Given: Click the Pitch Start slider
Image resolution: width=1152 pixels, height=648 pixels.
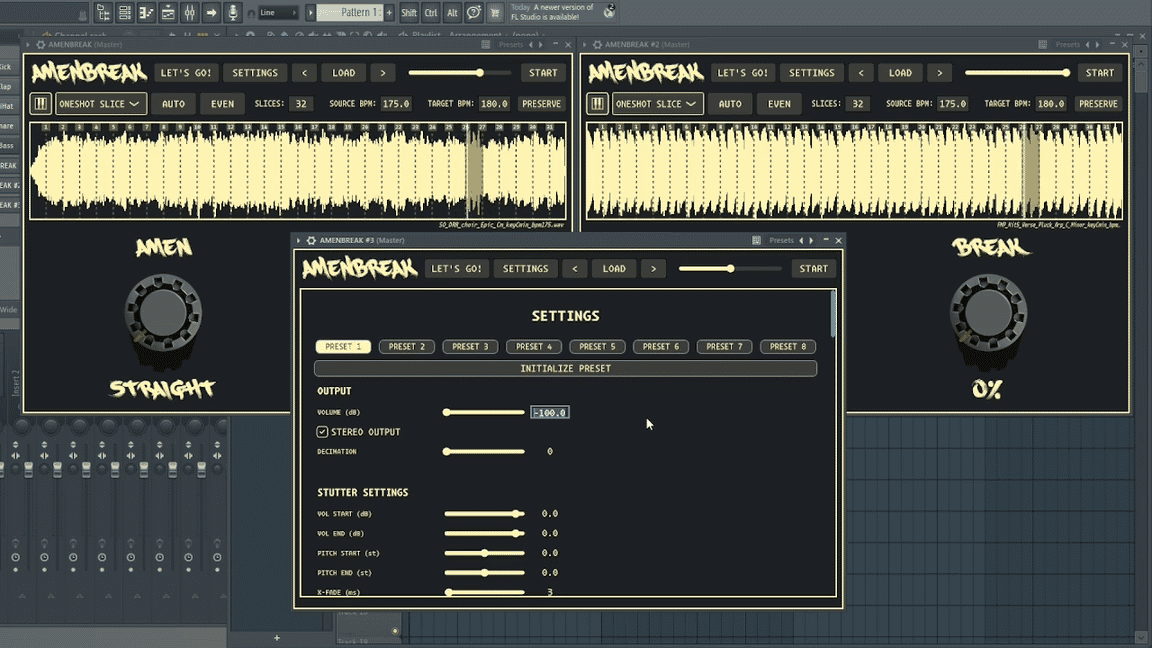Looking at the screenshot, I should tap(484, 553).
